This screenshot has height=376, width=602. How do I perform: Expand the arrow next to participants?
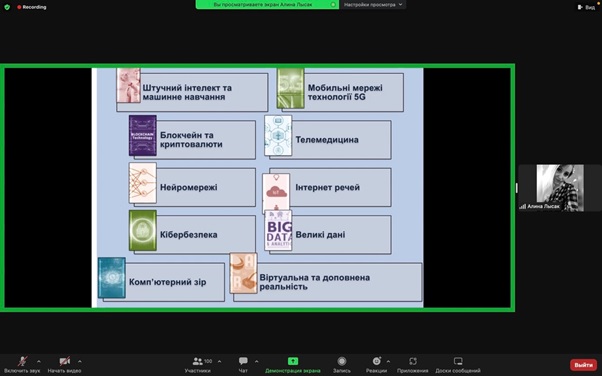click(219, 361)
